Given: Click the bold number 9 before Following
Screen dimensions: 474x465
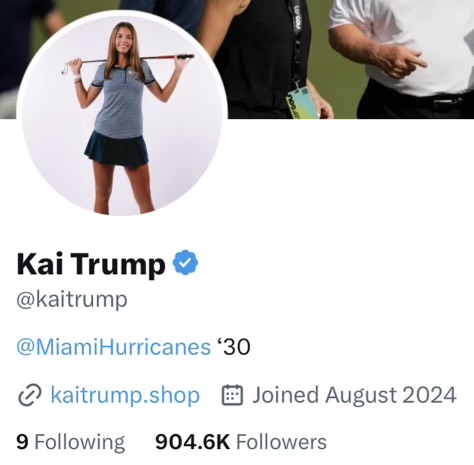Looking at the screenshot, I should pos(22,442).
